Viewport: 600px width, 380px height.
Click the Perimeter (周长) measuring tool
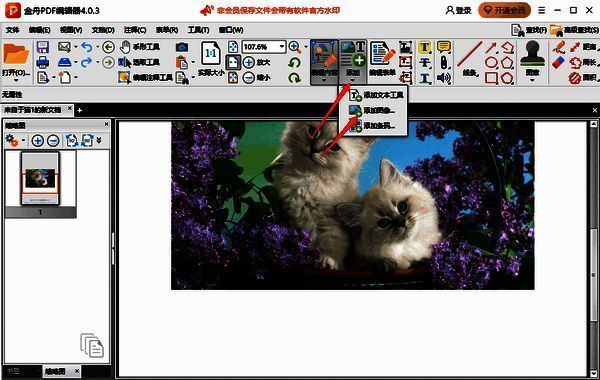coord(583,62)
